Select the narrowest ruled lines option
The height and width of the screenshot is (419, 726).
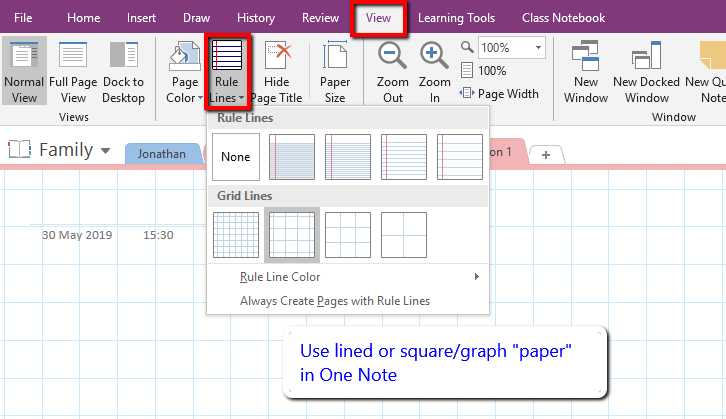[x=292, y=157]
